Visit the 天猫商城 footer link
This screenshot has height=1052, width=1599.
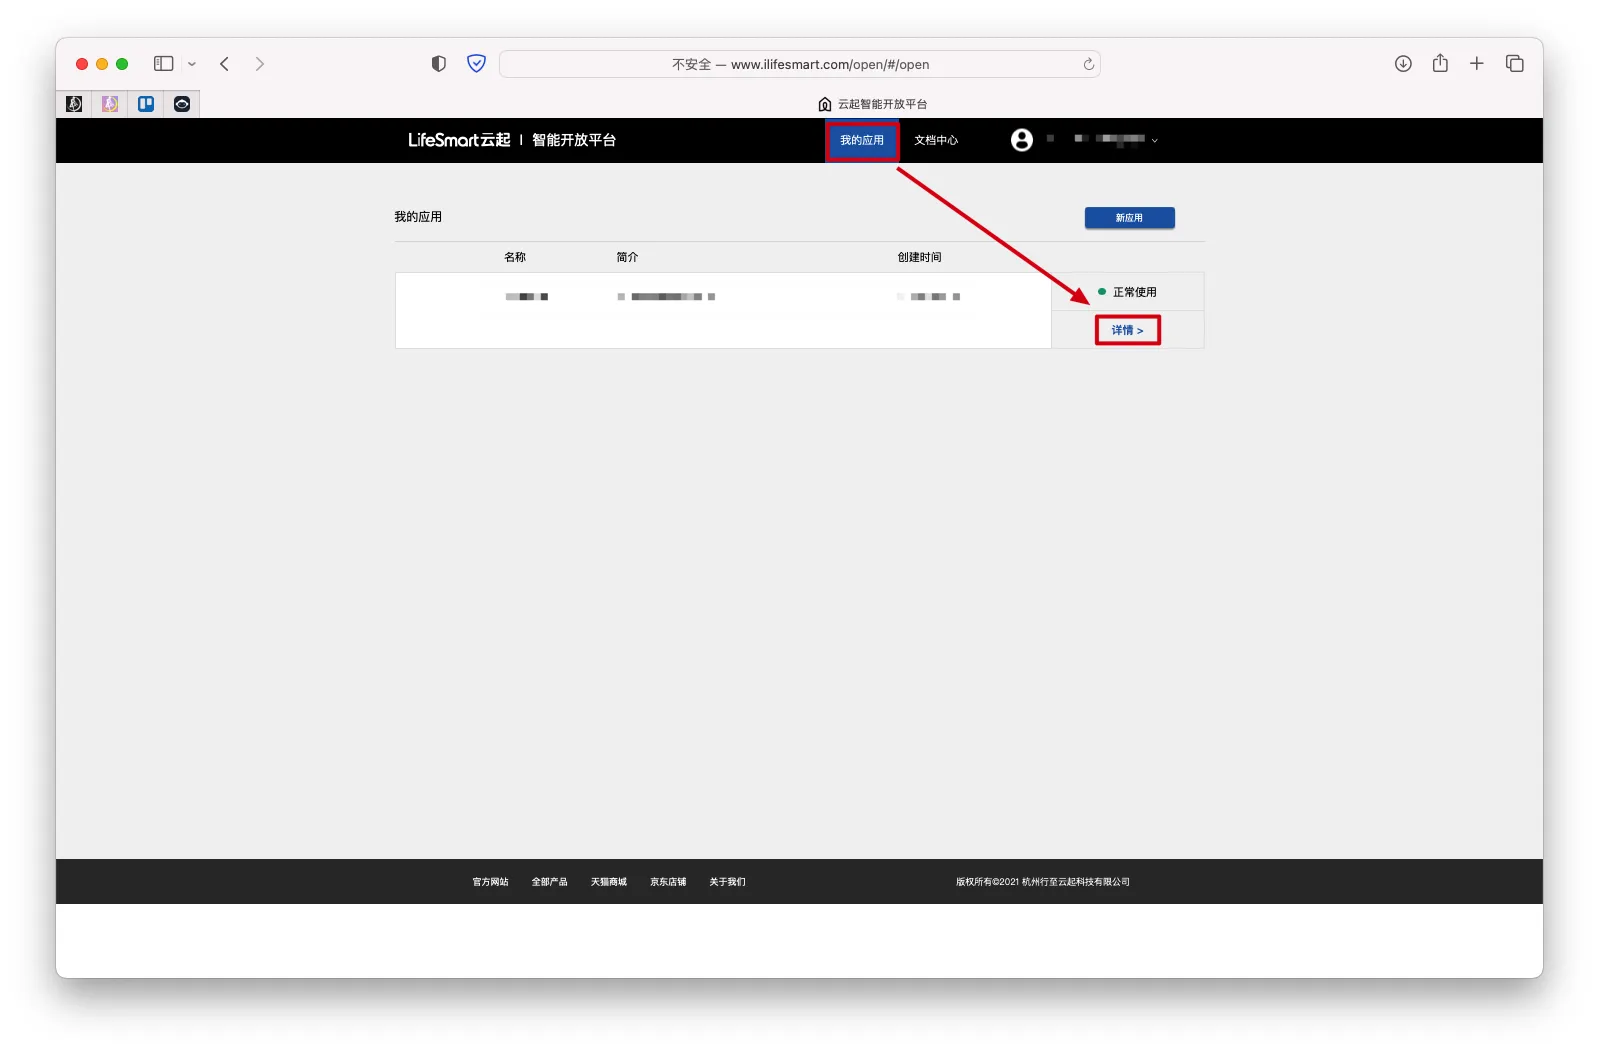point(608,882)
